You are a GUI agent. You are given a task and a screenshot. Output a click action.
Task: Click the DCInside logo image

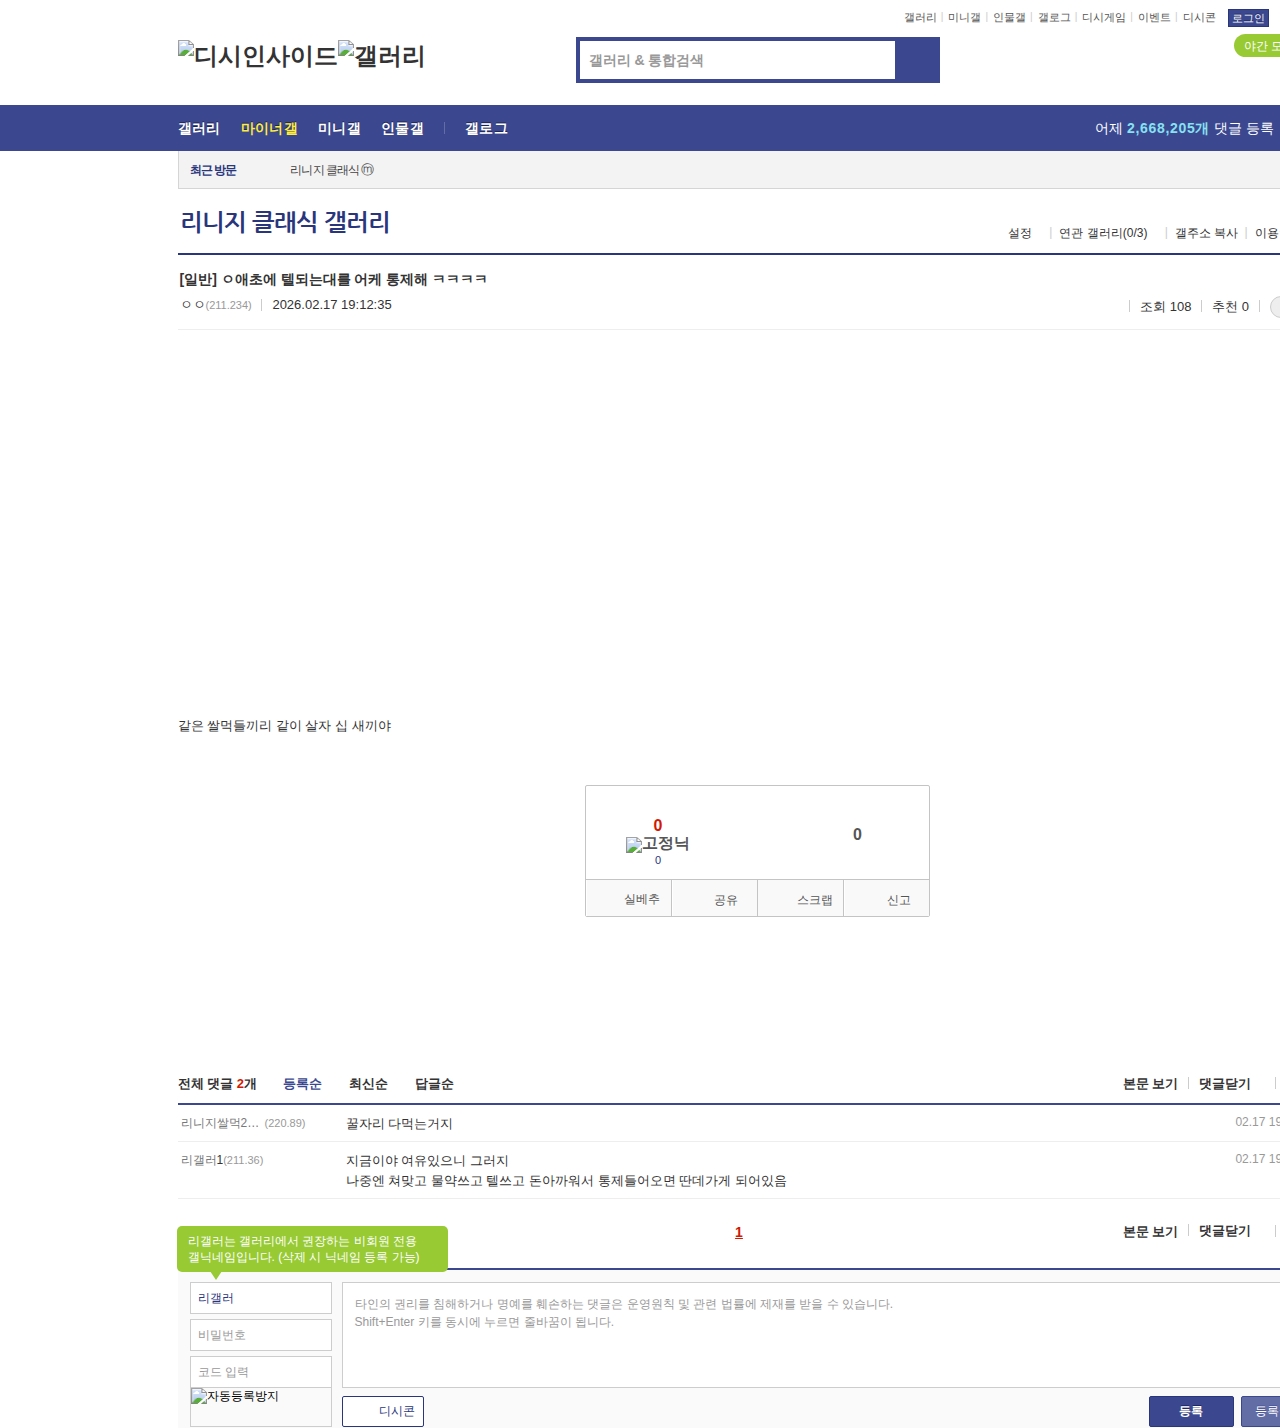coord(257,55)
